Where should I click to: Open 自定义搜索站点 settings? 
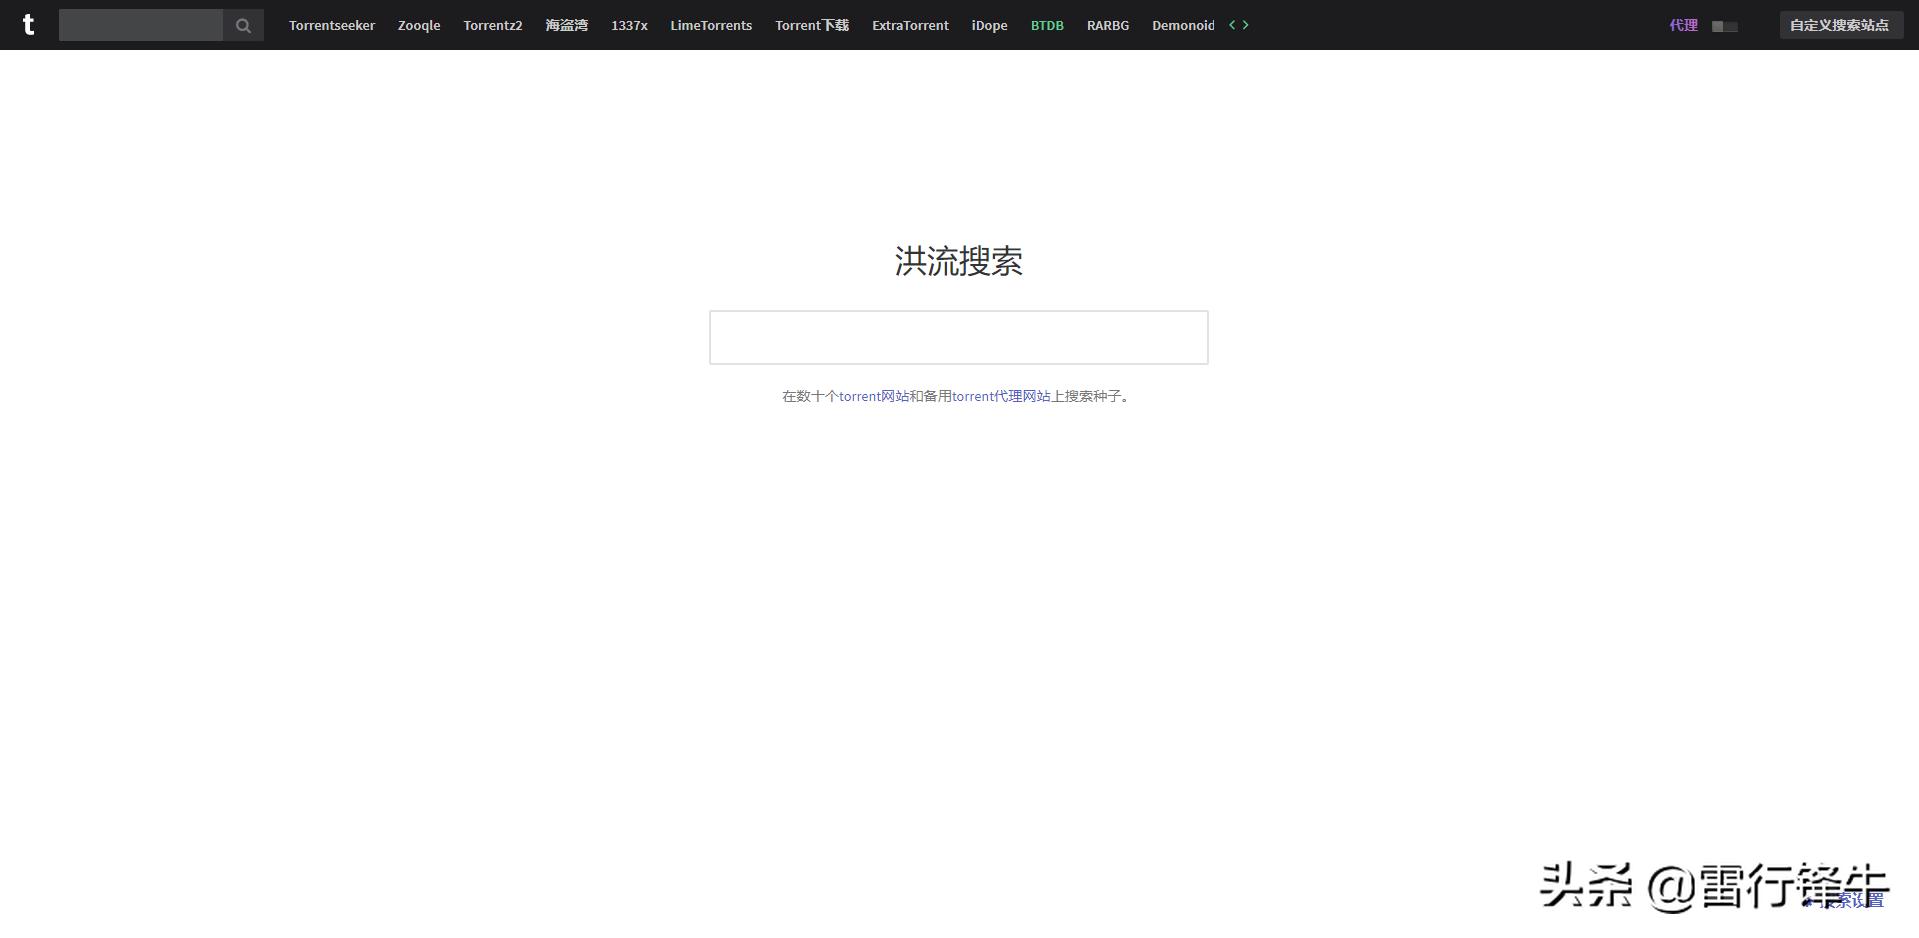click(x=1841, y=24)
